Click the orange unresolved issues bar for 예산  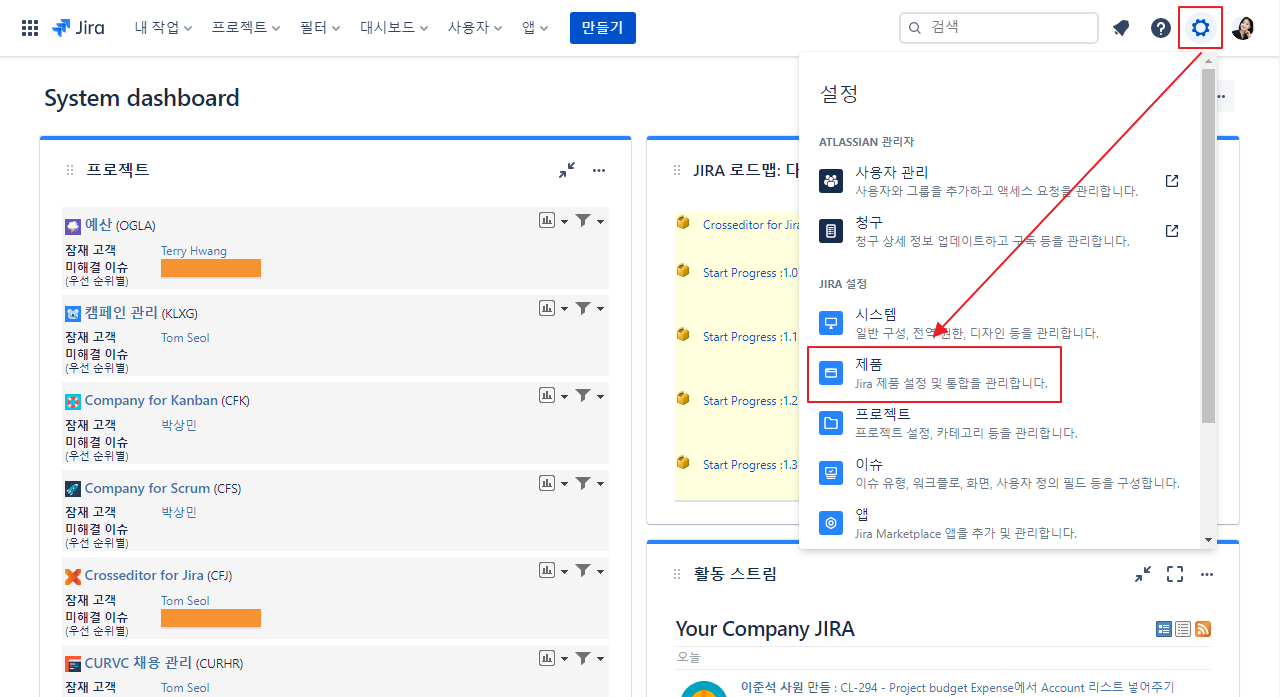211,268
